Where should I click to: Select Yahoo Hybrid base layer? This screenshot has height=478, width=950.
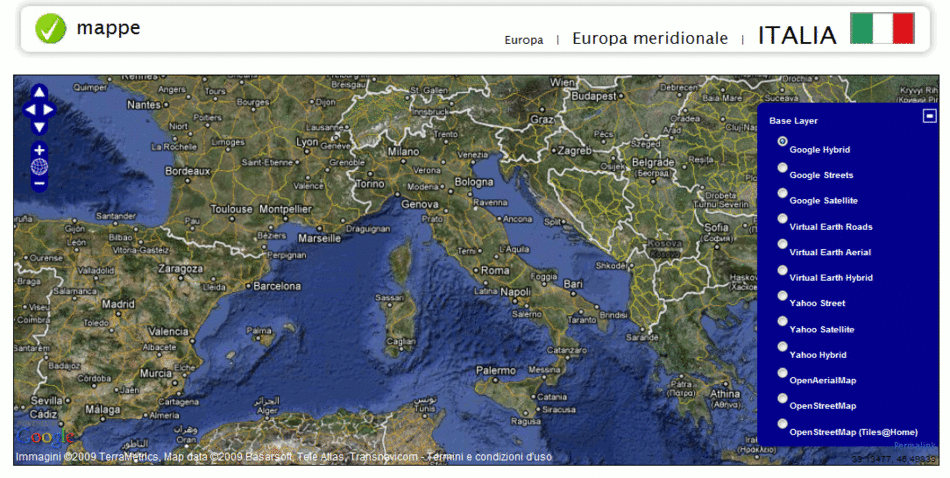tap(783, 347)
